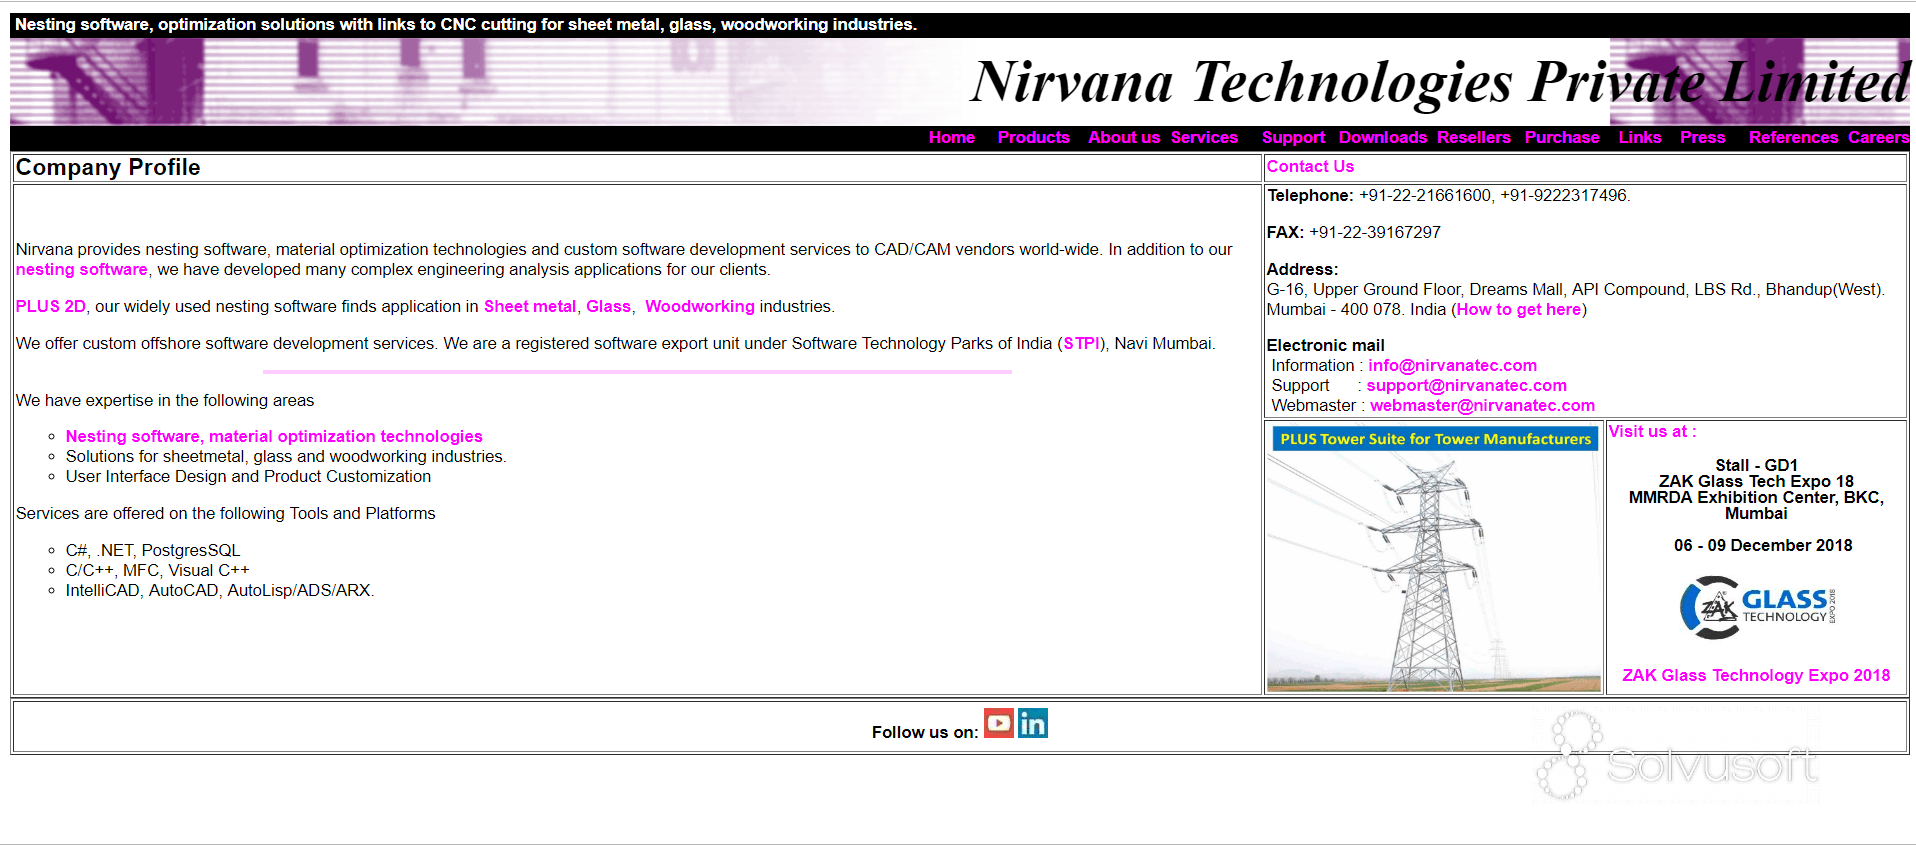This screenshot has width=1916, height=847.
Task: Click the C#, .NET, PostgresSQL list item
Action: [153, 551]
